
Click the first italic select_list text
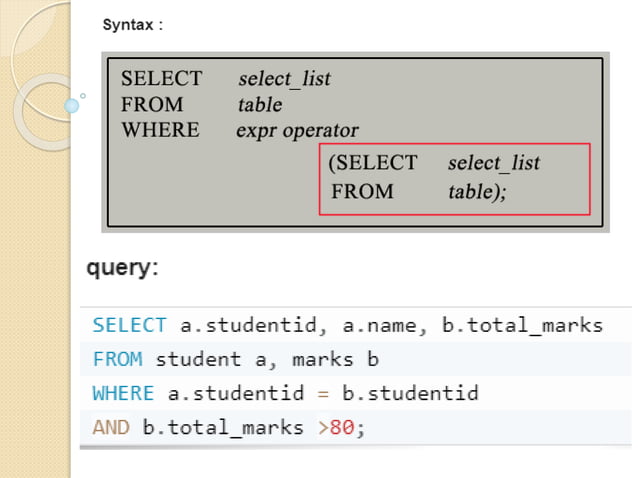pyautogui.click(x=284, y=78)
